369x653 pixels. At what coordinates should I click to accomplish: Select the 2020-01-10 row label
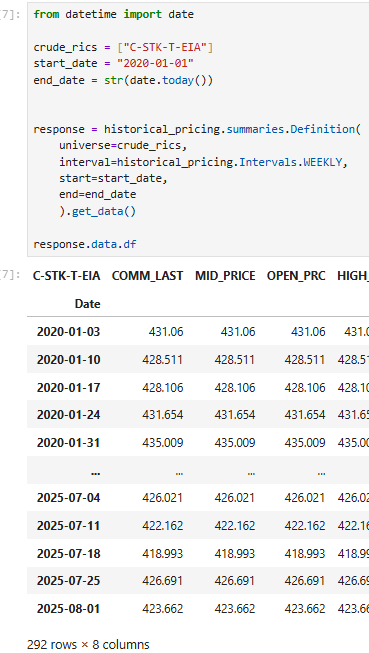[x=68, y=360]
